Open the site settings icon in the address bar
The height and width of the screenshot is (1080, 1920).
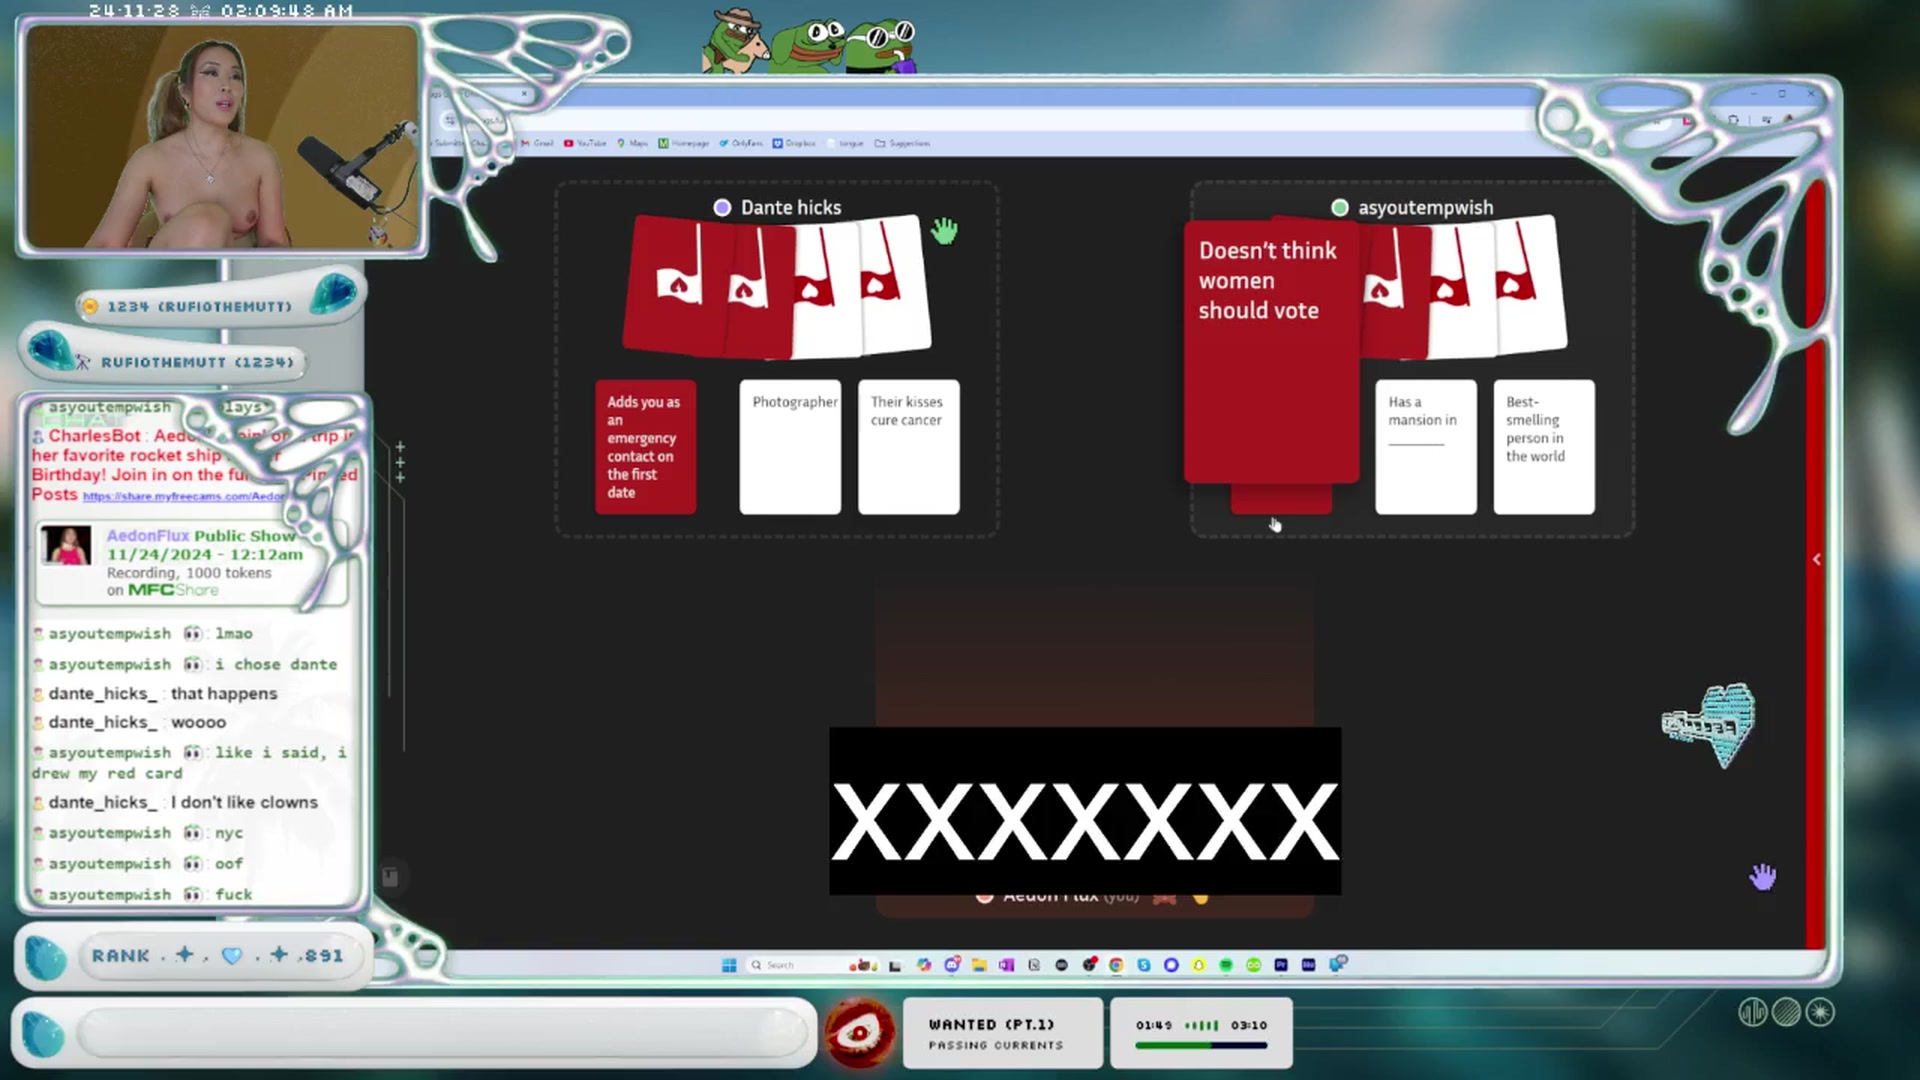coord(450,120)
